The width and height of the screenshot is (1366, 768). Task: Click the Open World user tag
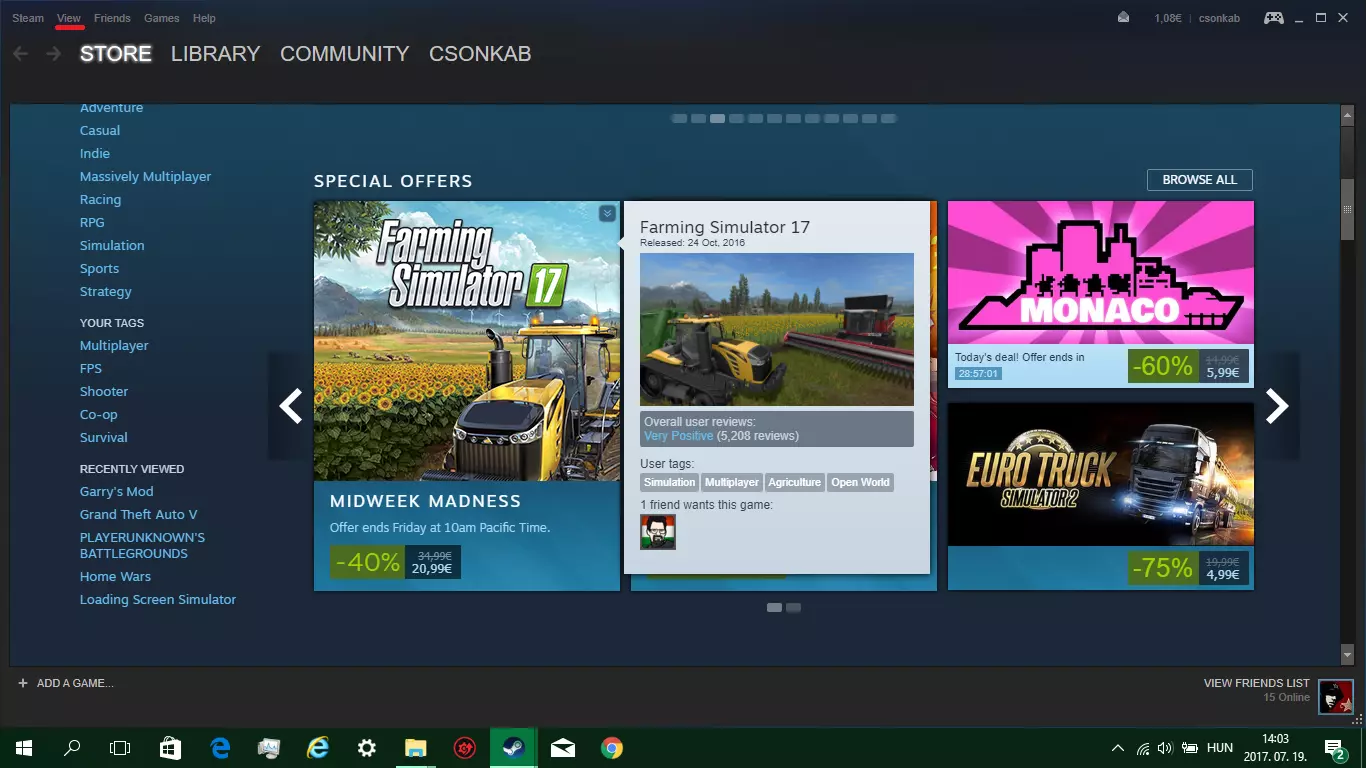point(860,482)
